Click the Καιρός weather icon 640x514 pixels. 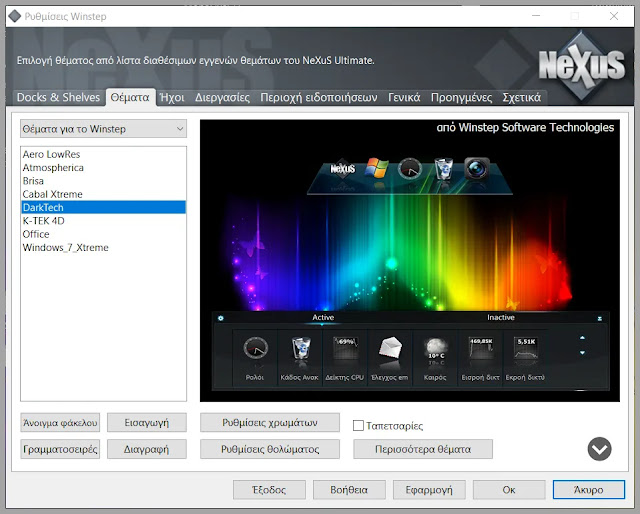tap(436, 349)
